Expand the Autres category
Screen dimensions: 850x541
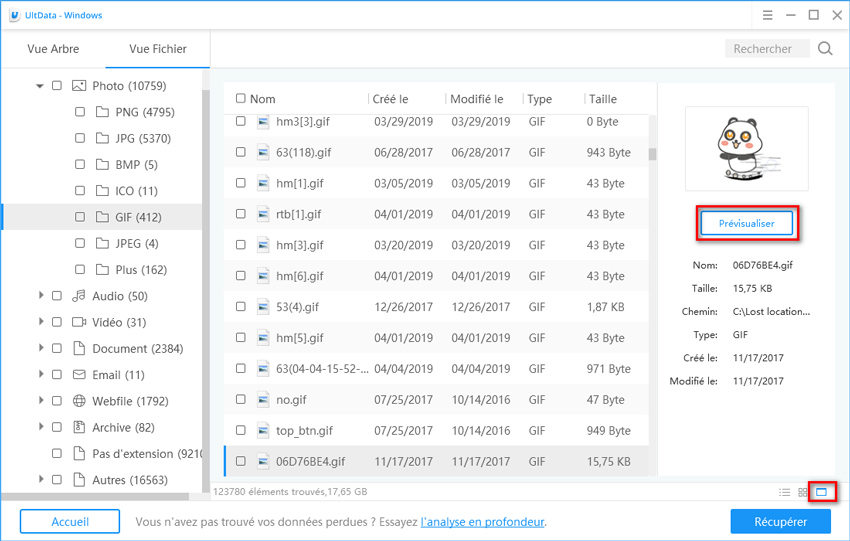(x=41, y=480)
